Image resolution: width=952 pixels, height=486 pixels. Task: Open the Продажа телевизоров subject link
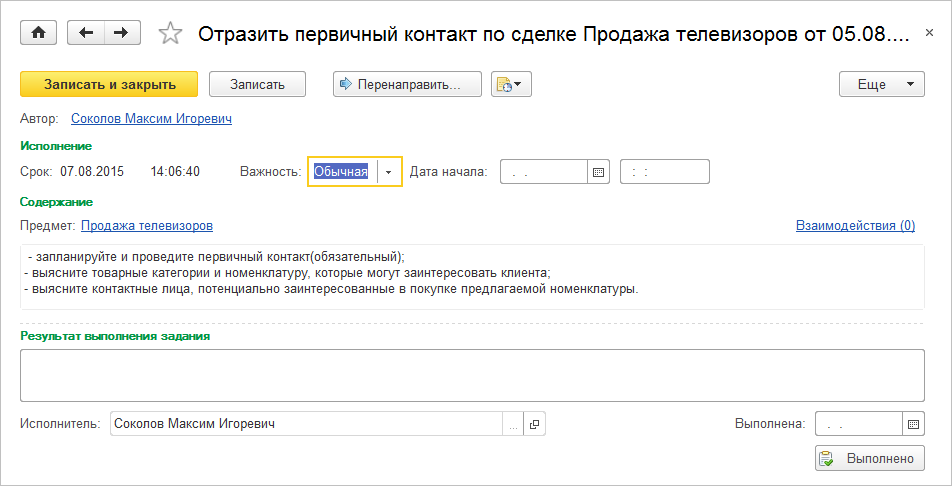[147, 226]
